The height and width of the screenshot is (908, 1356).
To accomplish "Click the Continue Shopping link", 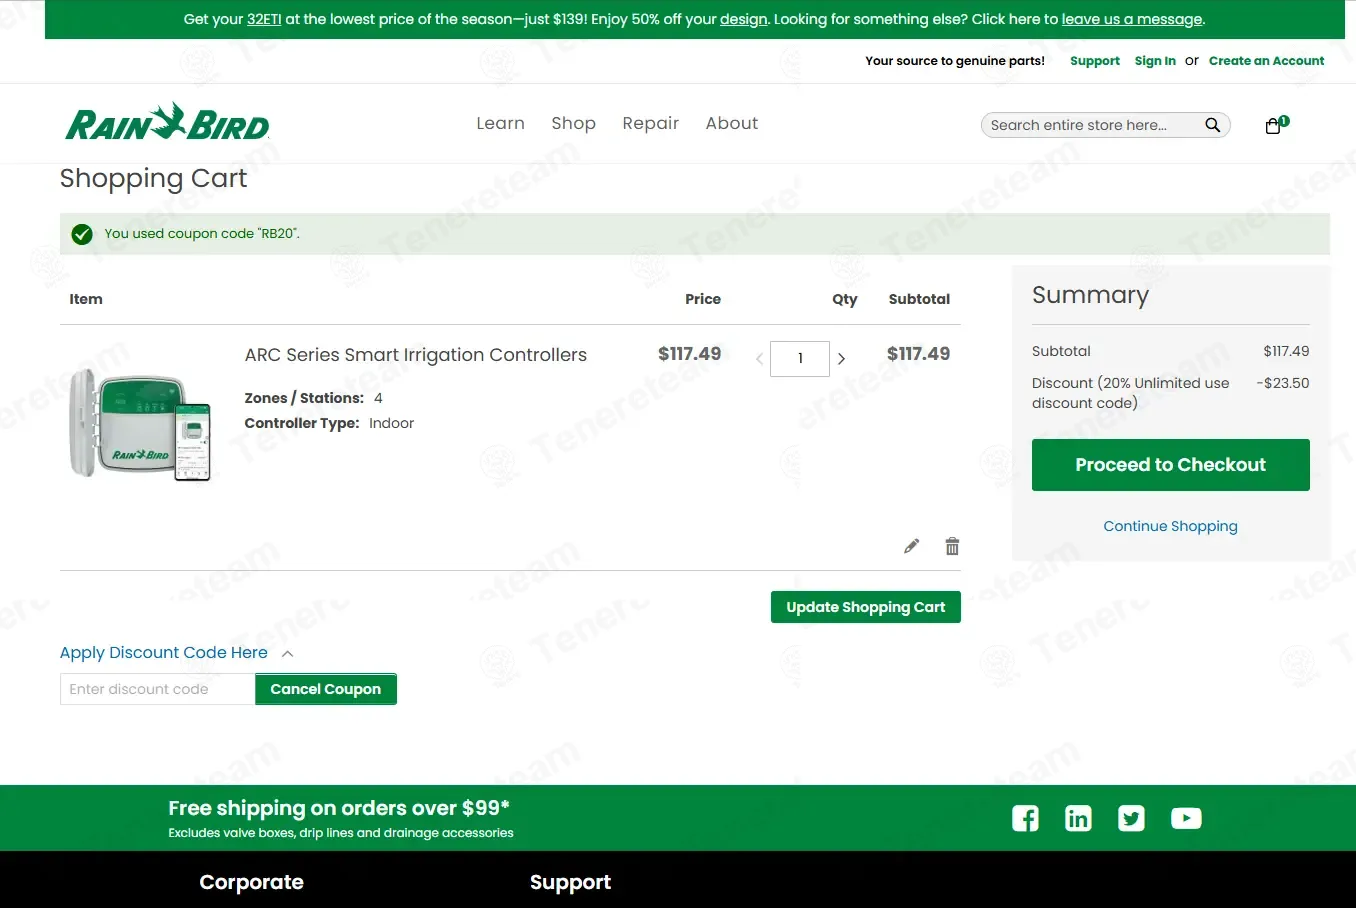I will pos(1170,526).
